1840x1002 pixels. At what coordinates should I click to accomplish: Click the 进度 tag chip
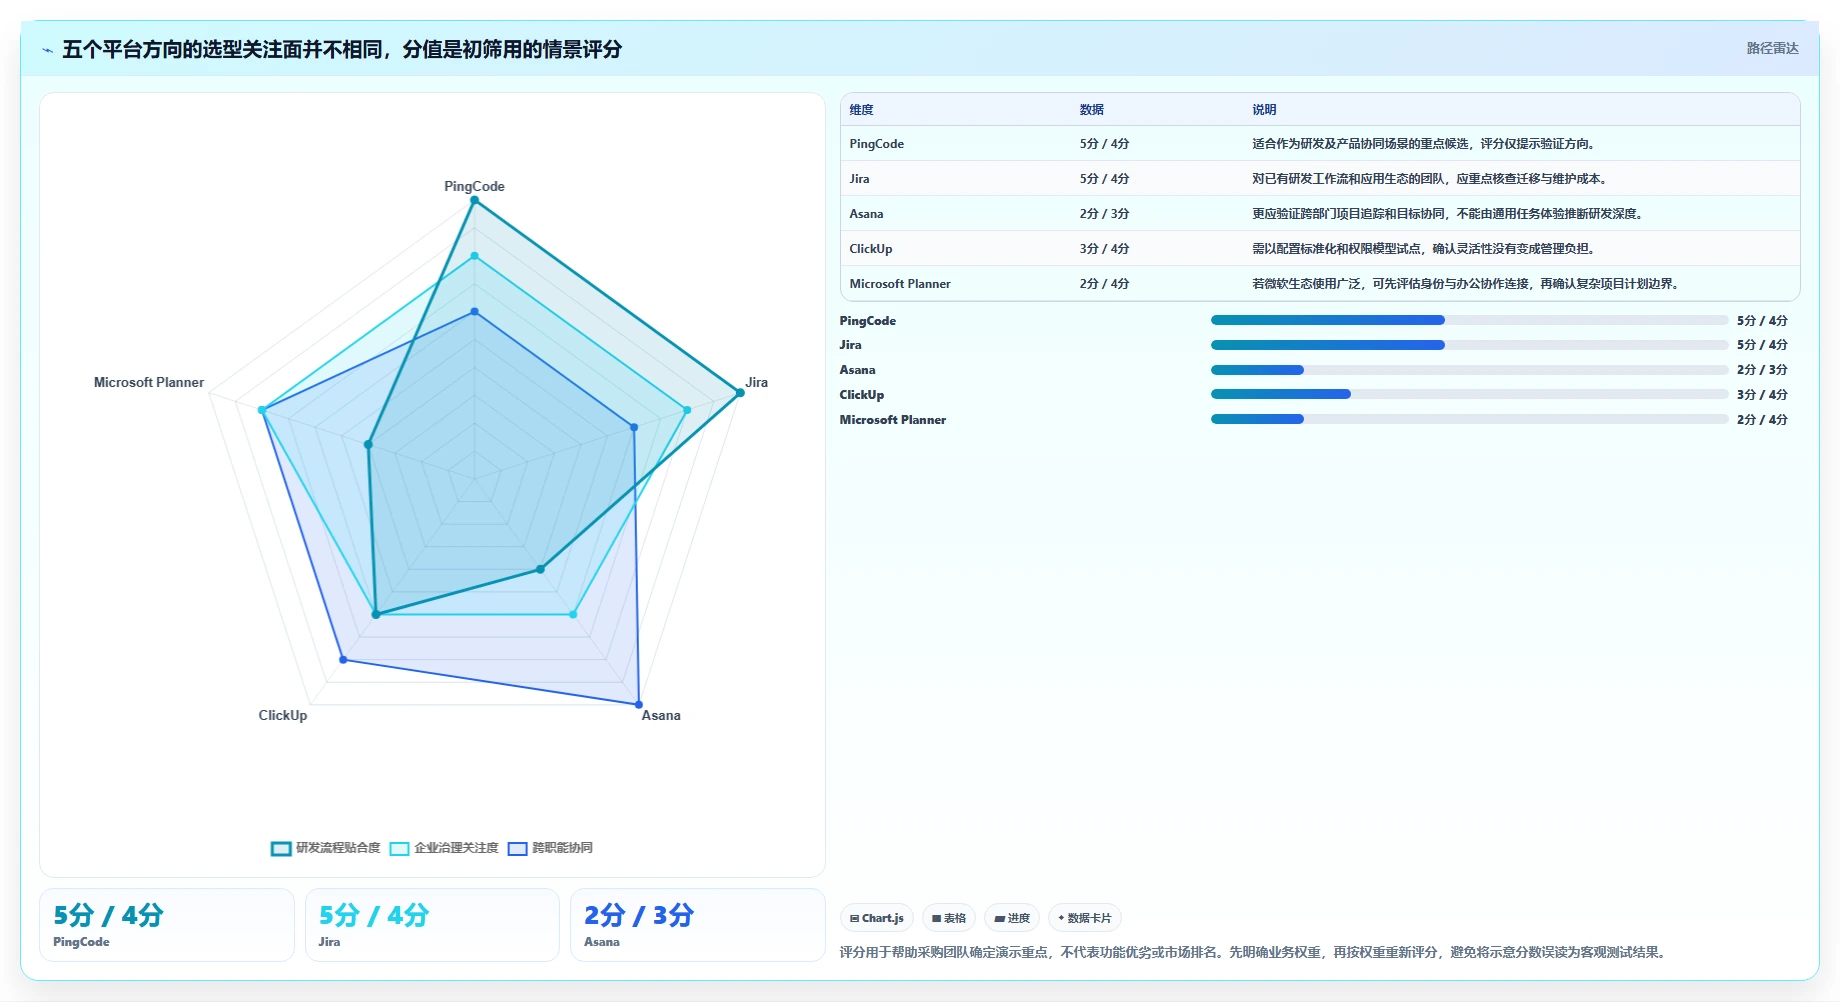pos(1012,918)
